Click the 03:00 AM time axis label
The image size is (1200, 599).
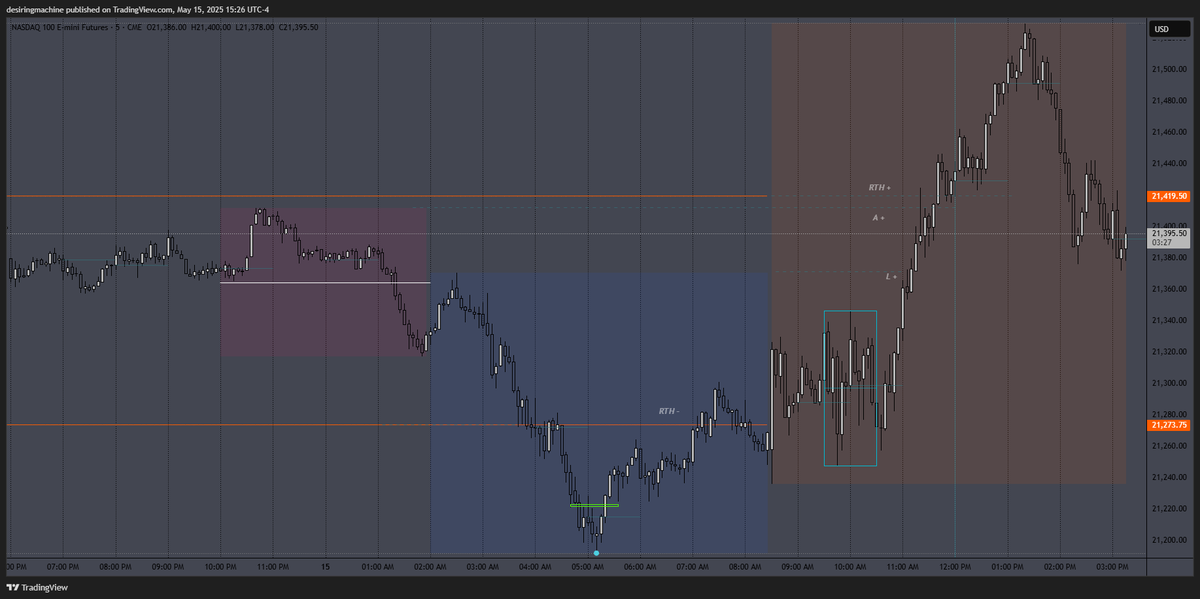pos(483,566)
